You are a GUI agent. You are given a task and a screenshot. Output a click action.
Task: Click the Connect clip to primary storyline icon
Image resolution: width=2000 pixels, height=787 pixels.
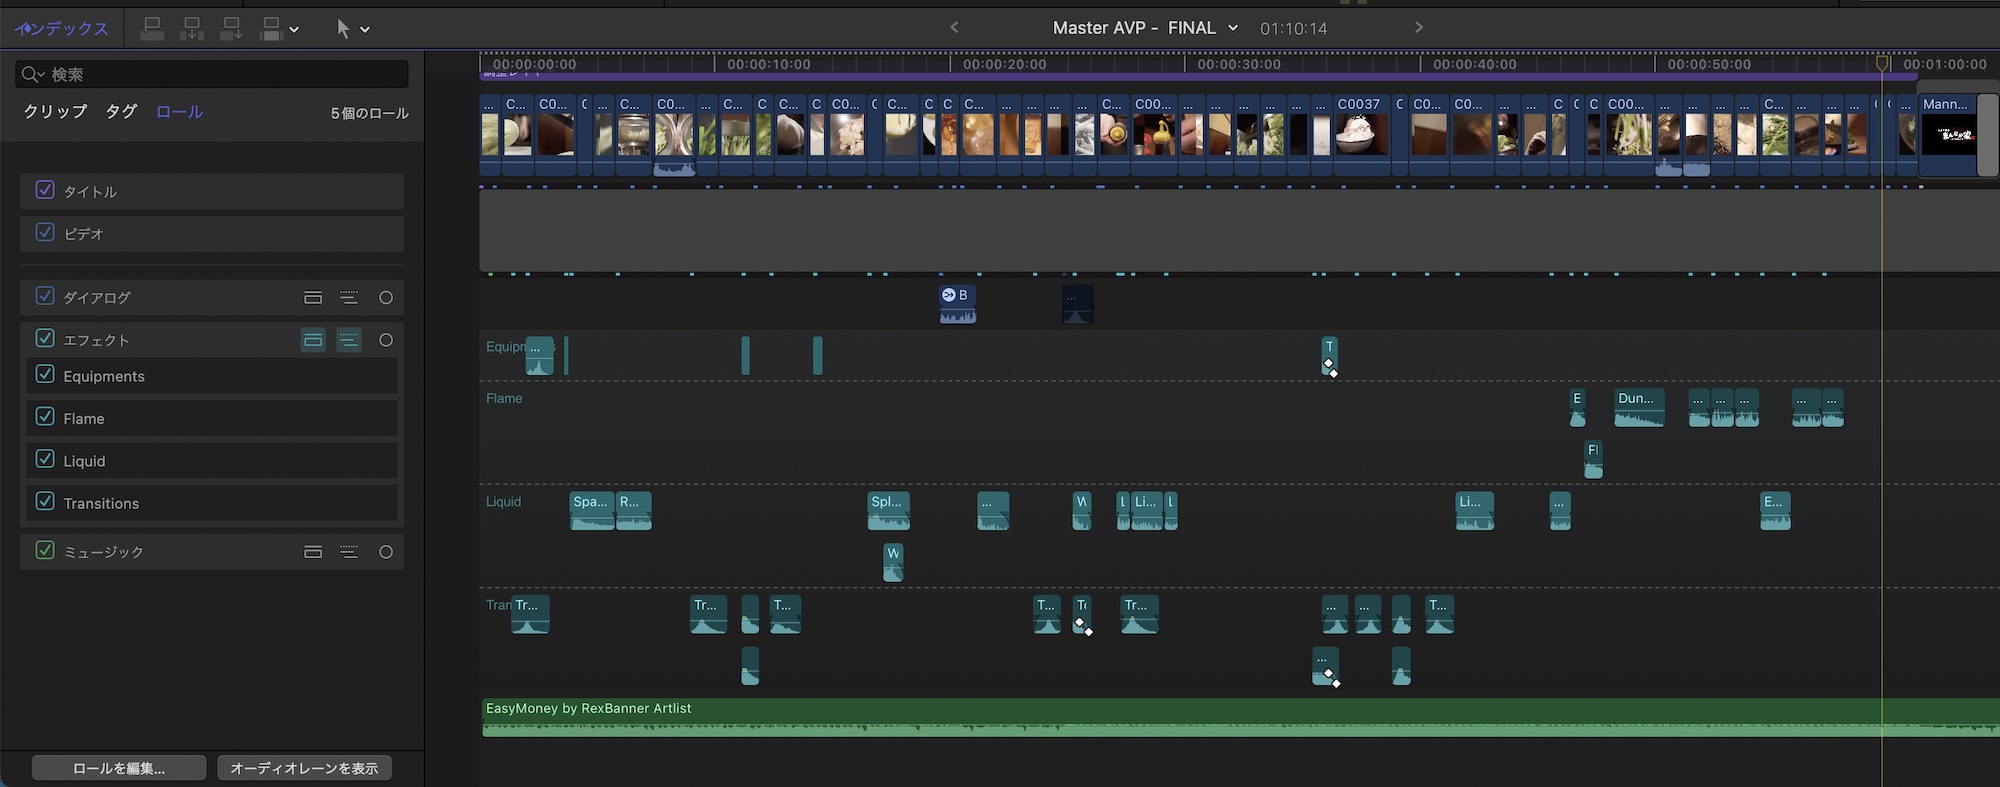(152, 29)
